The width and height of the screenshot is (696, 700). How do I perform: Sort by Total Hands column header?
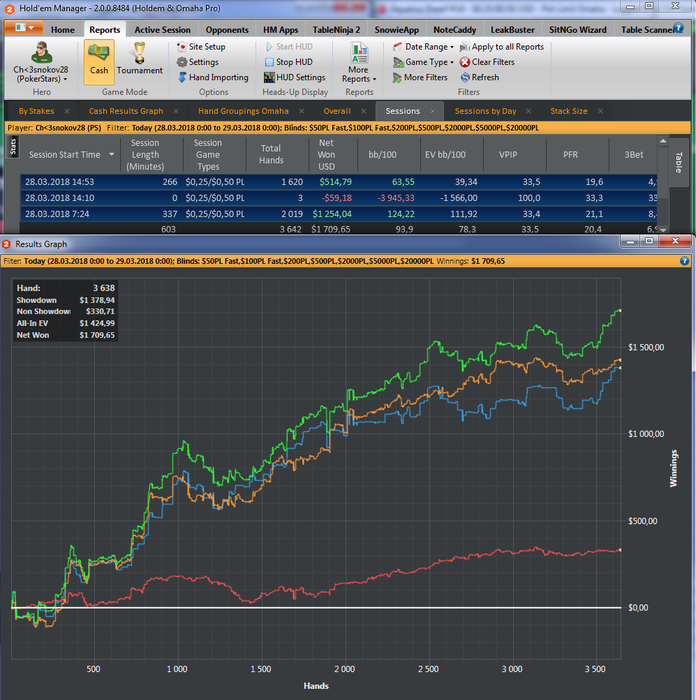[x=271, y=154]
